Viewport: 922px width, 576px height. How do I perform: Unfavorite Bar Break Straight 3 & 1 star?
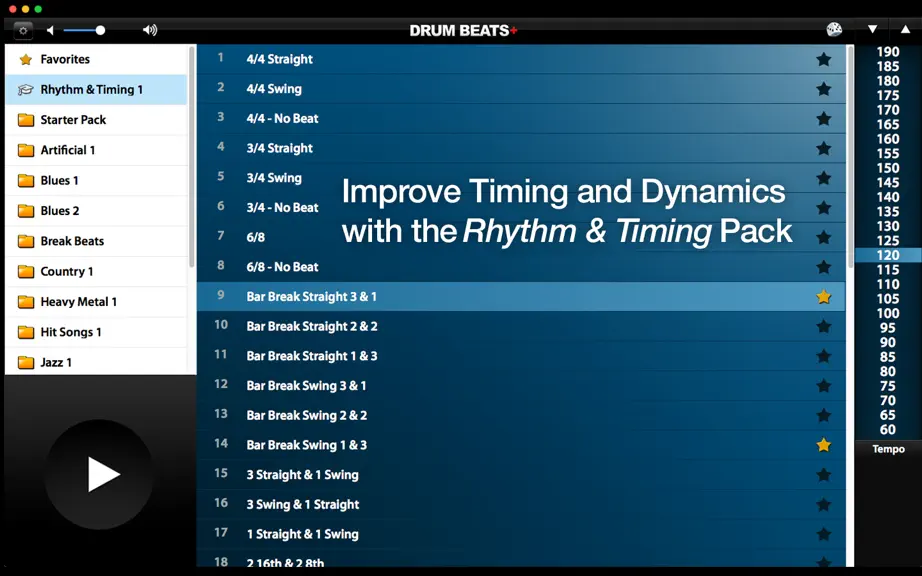click(823, 297)
